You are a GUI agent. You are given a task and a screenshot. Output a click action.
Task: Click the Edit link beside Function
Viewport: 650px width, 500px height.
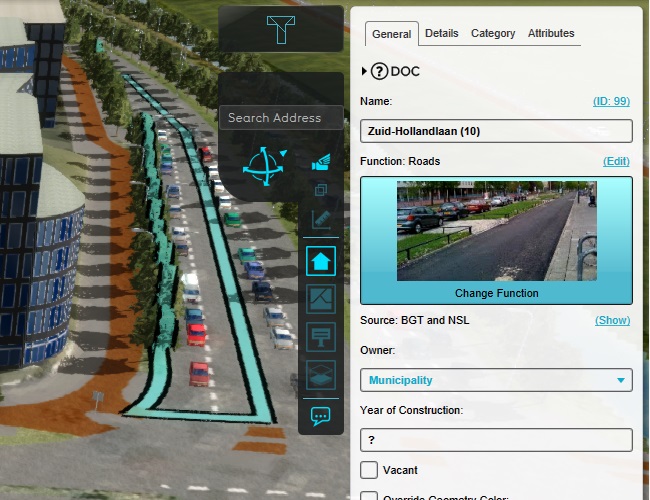pyautogui.click(x=616, y=161)
